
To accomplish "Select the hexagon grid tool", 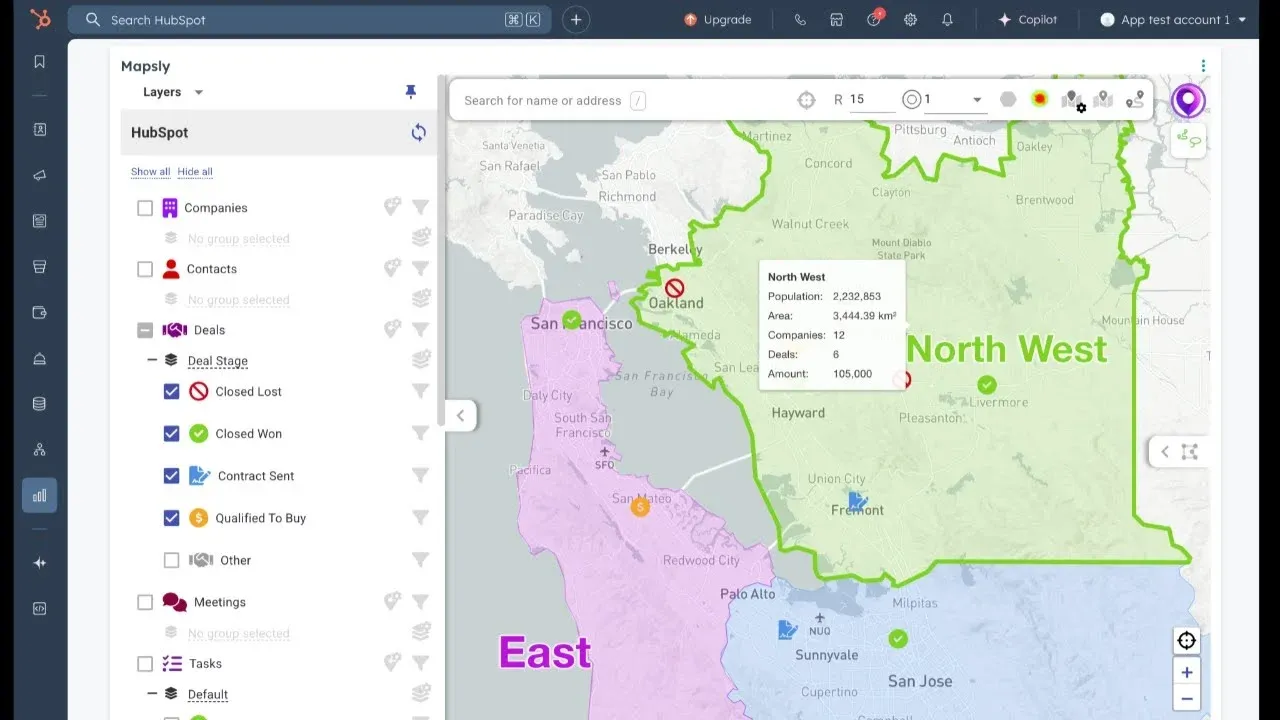I will tap(1008, 99).
